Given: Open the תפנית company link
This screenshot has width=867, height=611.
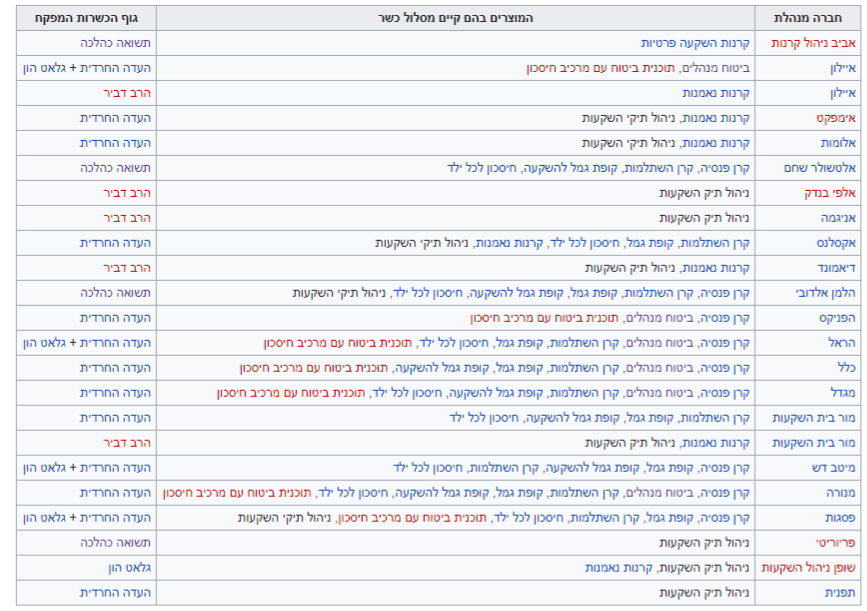Looking at the screenshot, I should click(840, 592).
